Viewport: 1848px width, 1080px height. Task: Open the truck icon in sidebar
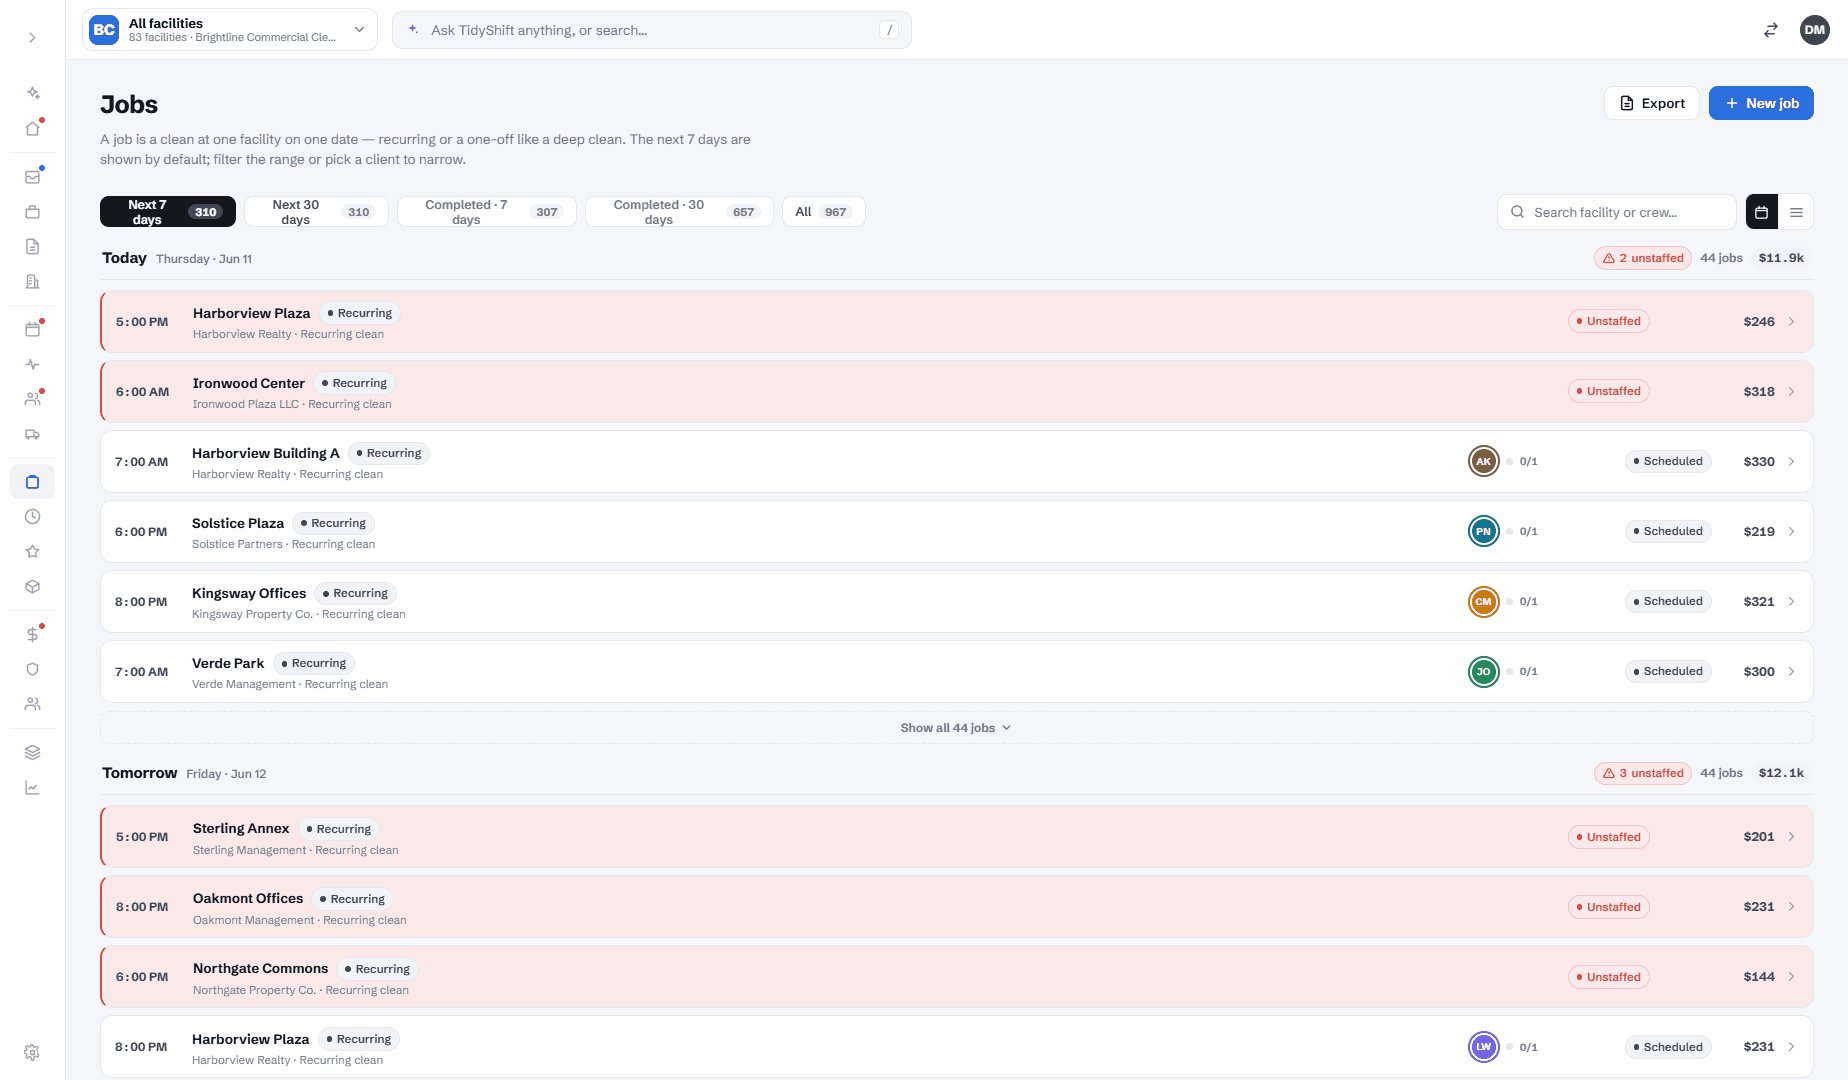click(x=32, y=434)
